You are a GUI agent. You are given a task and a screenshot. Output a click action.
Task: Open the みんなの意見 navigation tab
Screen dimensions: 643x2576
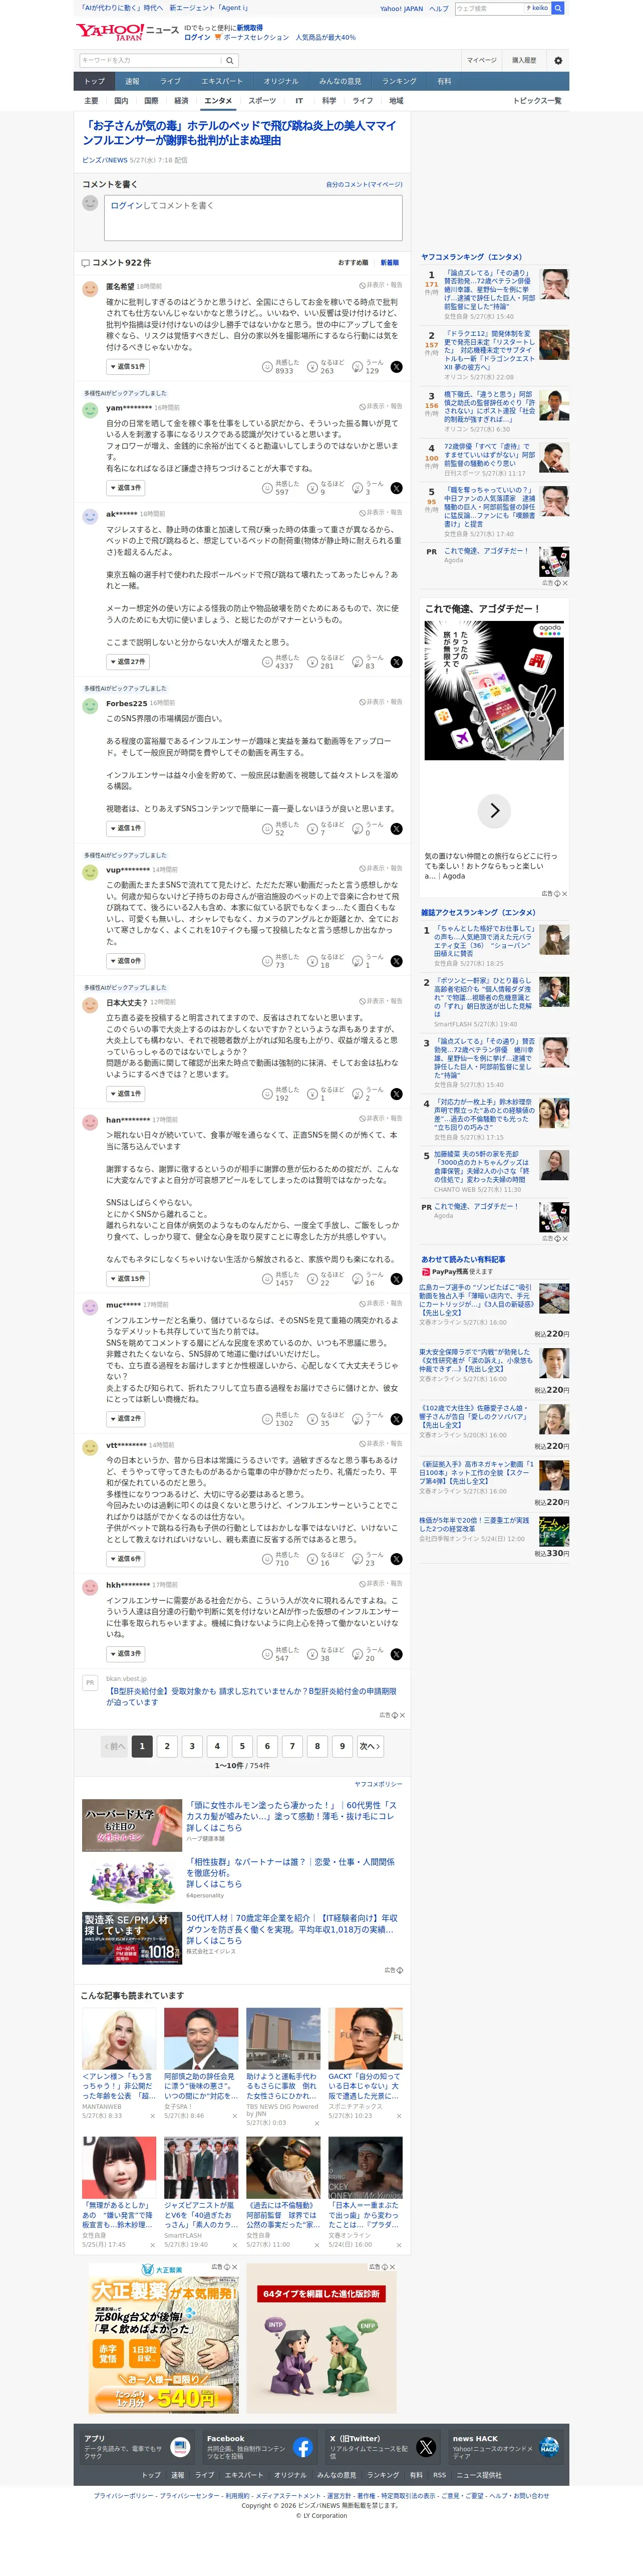pyautogui.click(x=340, y=82)
